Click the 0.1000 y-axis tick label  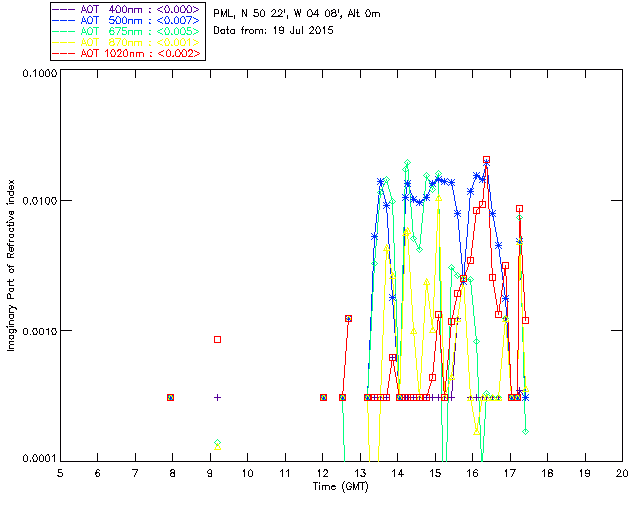pos(37,74)
